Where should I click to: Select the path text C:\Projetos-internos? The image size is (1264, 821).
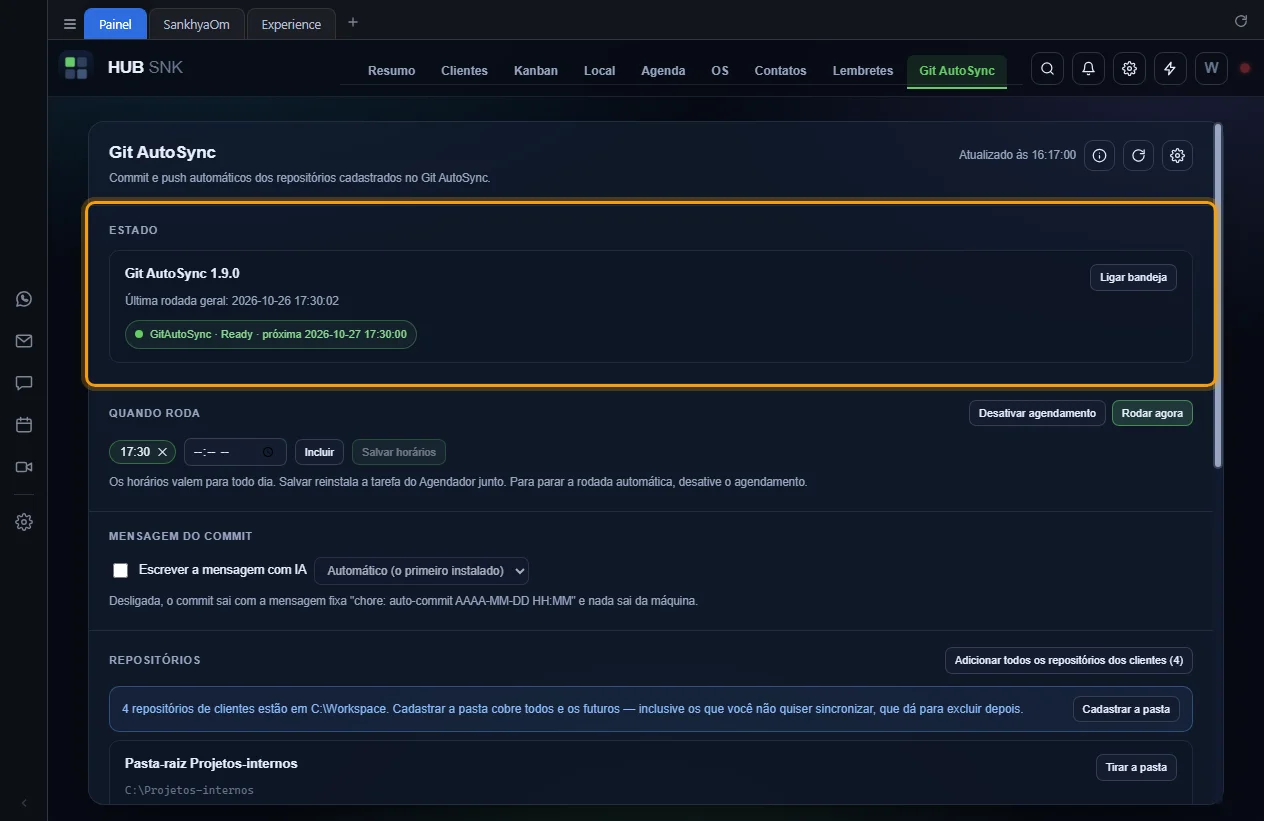(x=189, y=790)
